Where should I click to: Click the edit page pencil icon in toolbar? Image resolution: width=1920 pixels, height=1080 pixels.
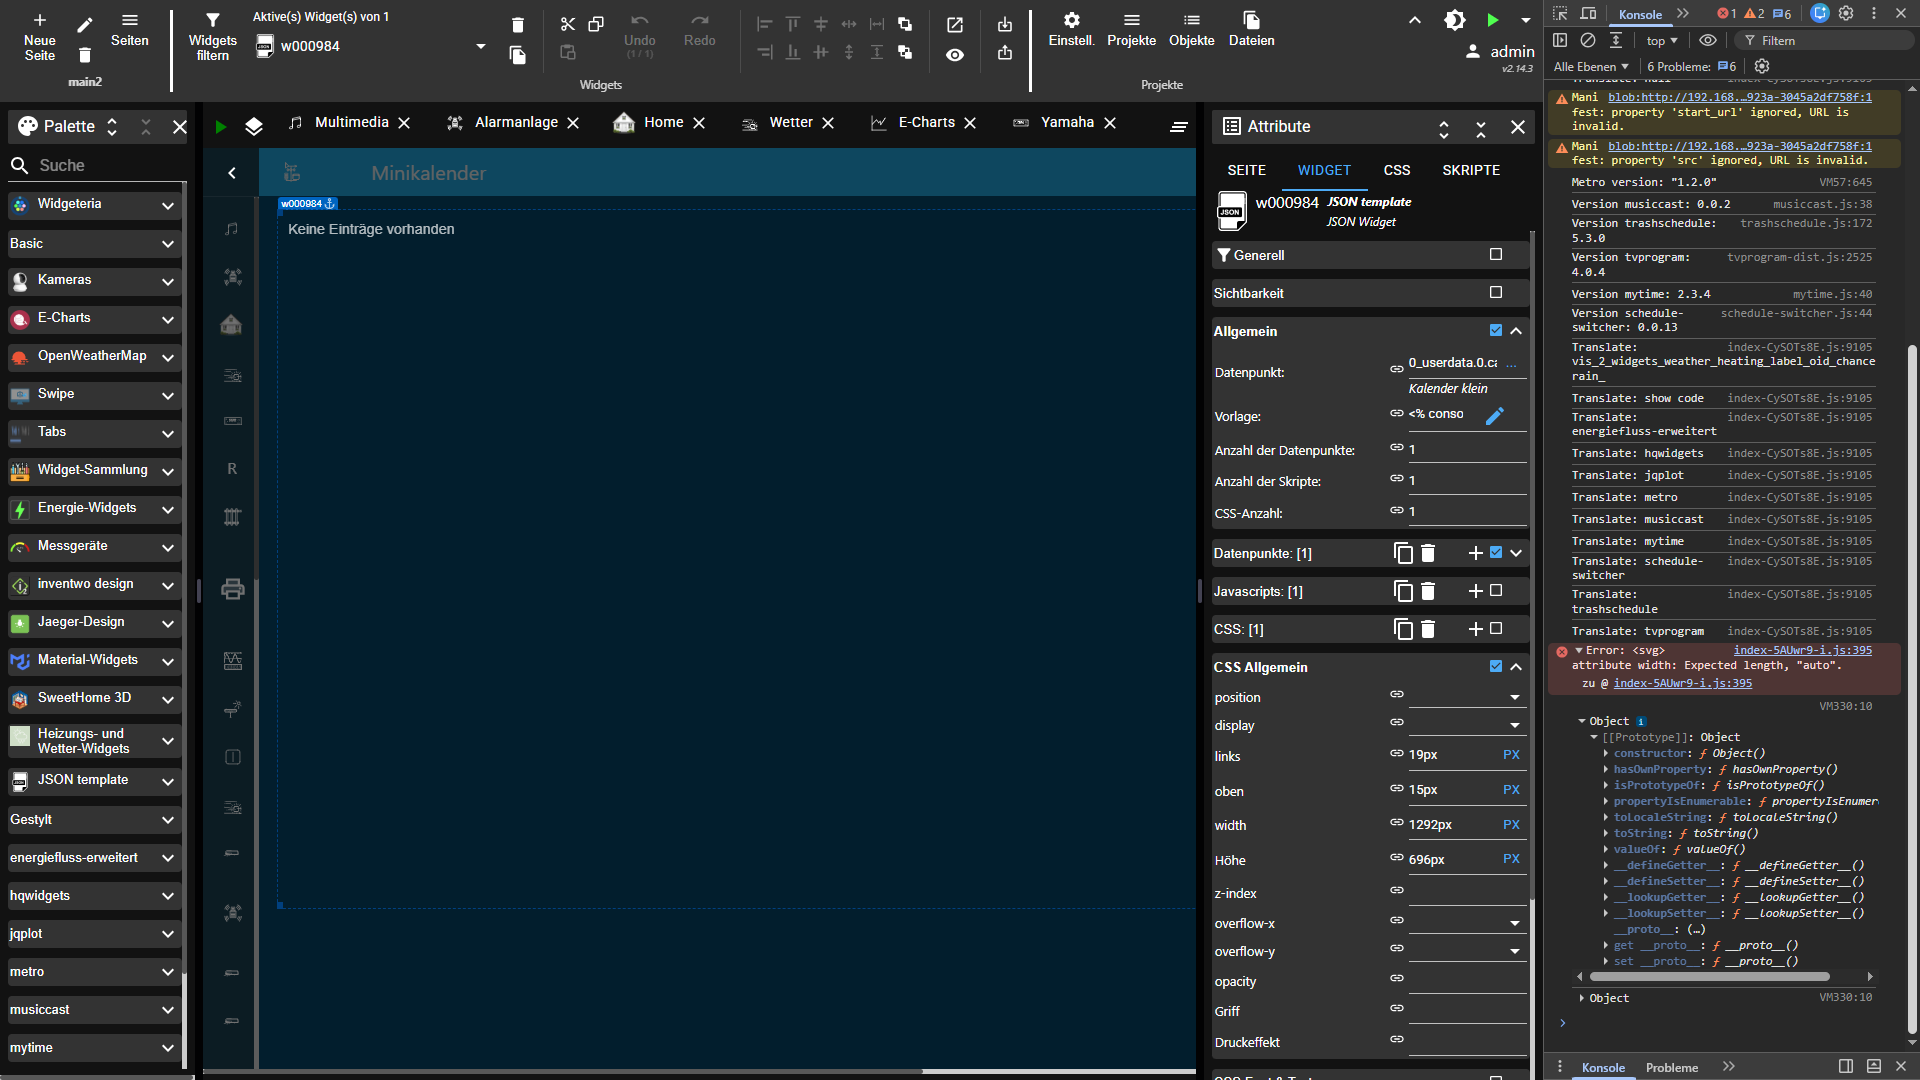(x=85, y=24)
